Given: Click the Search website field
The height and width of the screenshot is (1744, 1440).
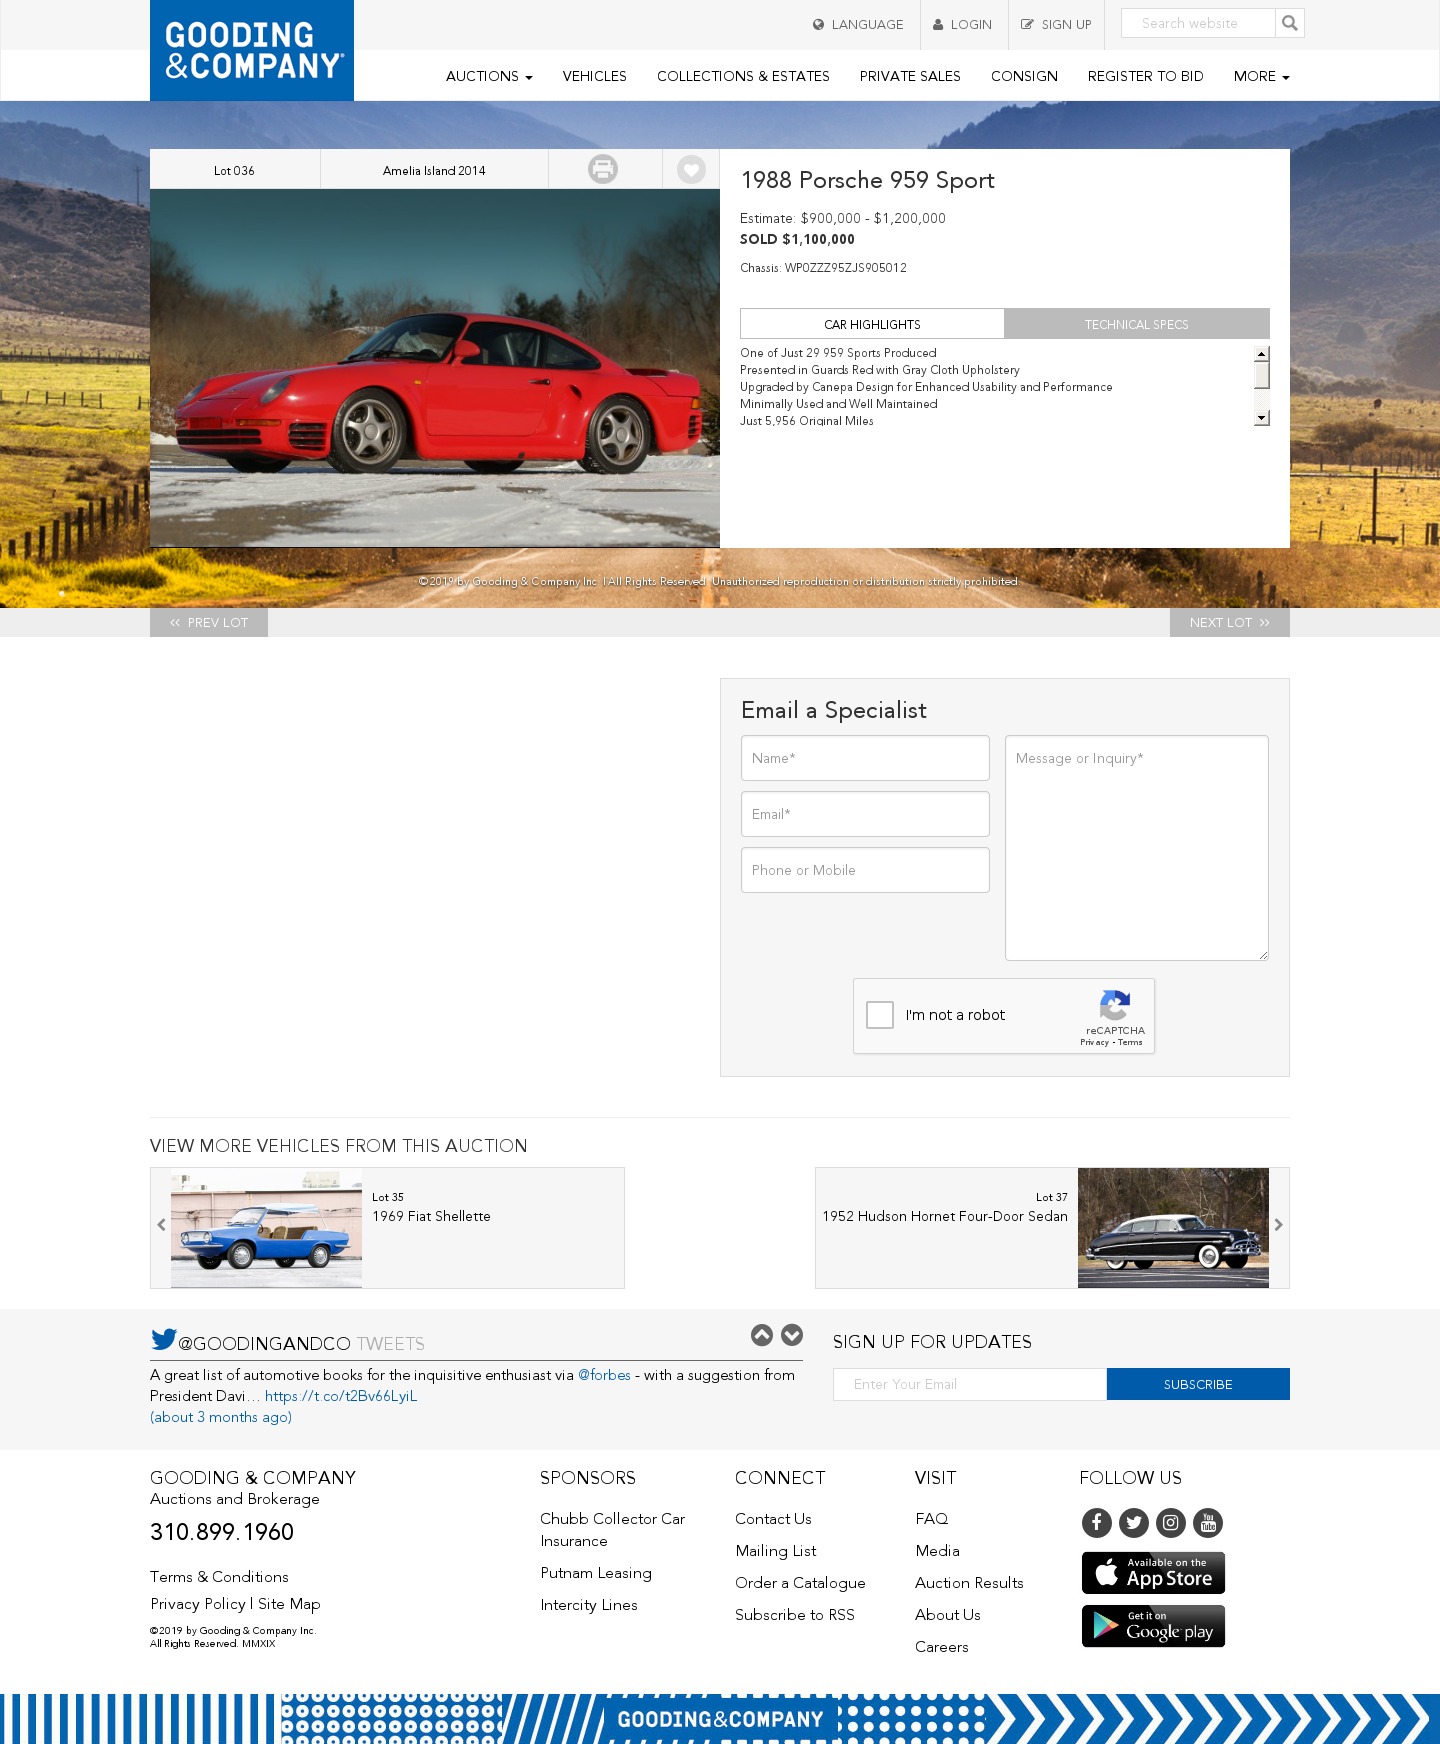Looking at the screenshot, I should click(x=1198, y=23).
